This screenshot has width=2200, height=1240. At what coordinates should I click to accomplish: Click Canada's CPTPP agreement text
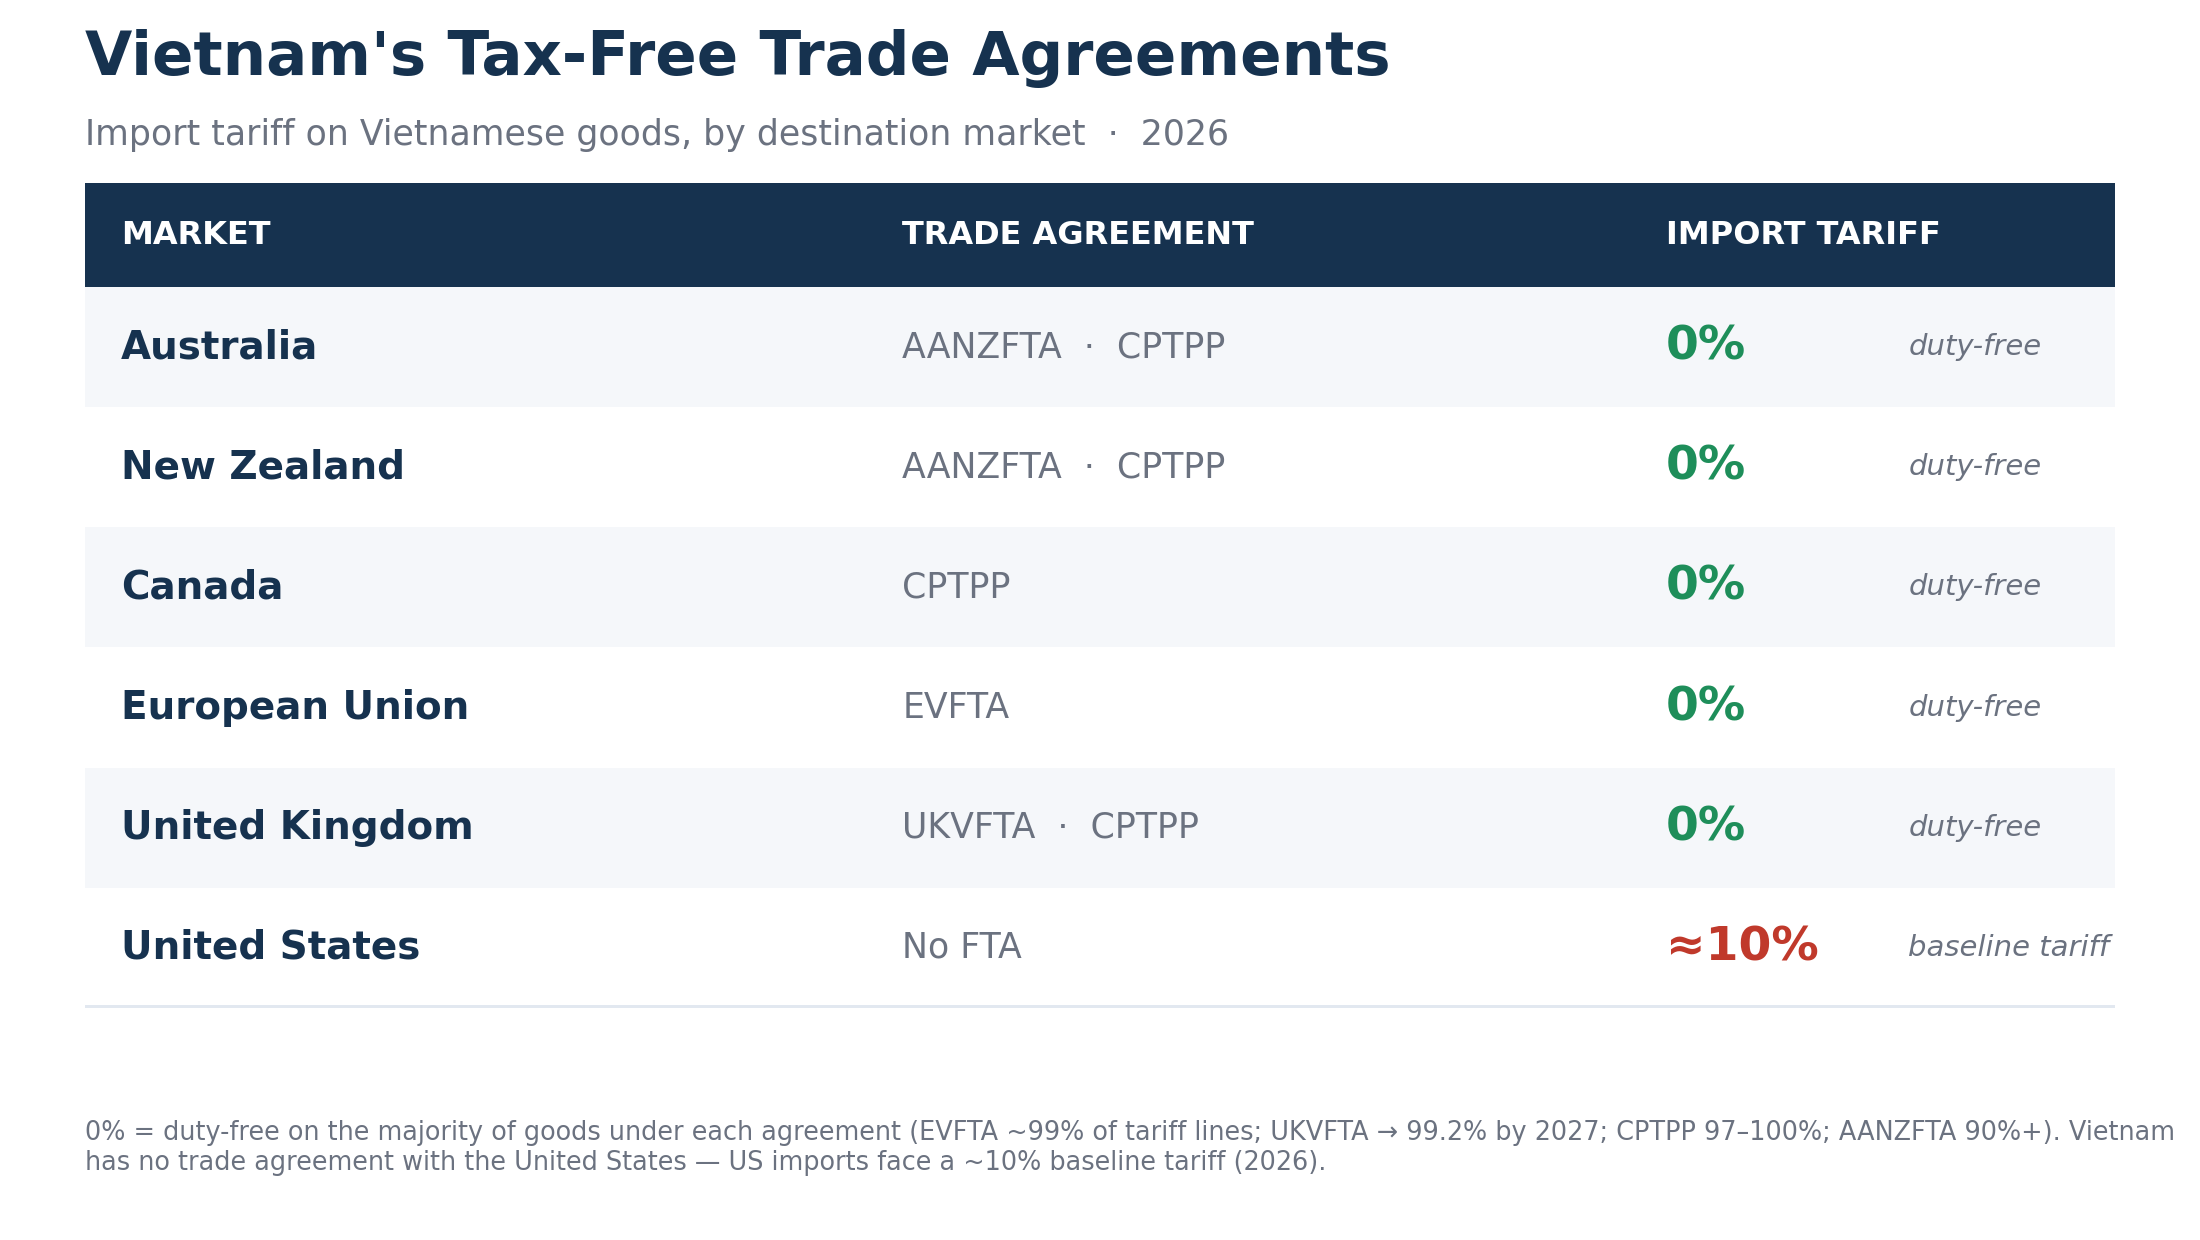[x=956, y=587]
